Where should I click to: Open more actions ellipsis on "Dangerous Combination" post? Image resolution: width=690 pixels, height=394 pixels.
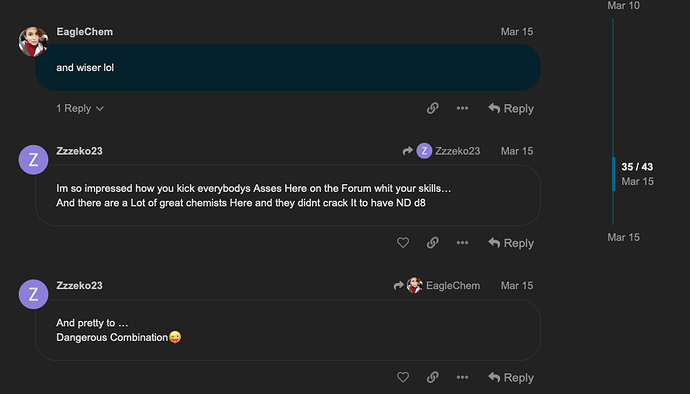pos(462,377)
